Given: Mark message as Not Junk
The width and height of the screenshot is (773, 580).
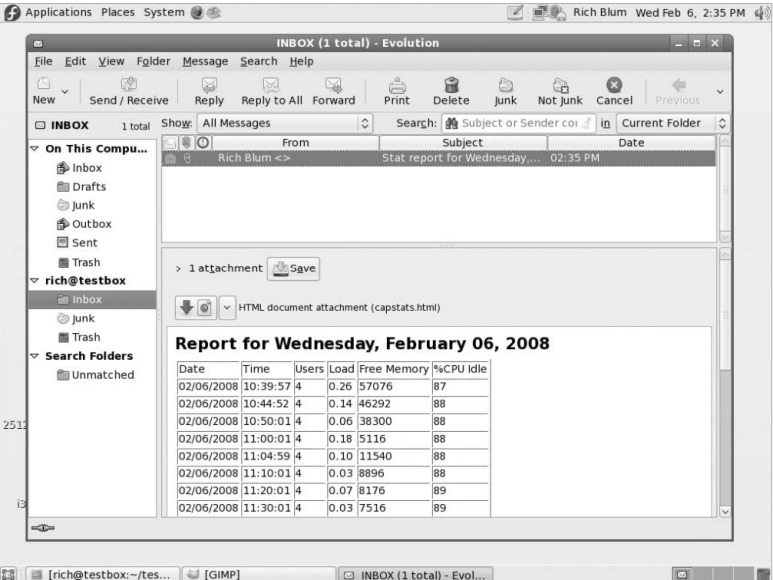Looking at the screenshot, I should [560, 92].
